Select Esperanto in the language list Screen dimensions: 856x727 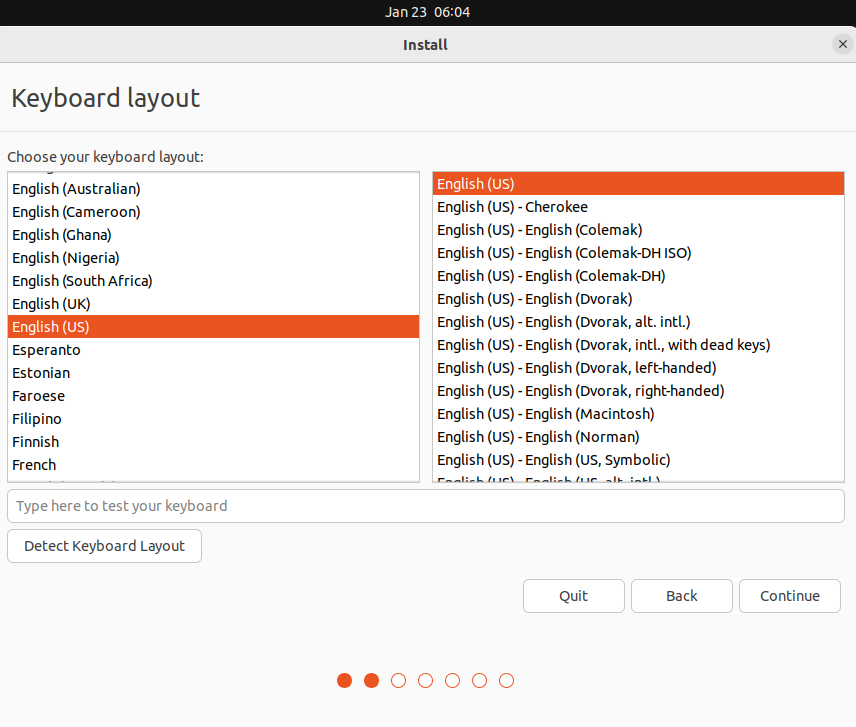click(x=46, y=350)
